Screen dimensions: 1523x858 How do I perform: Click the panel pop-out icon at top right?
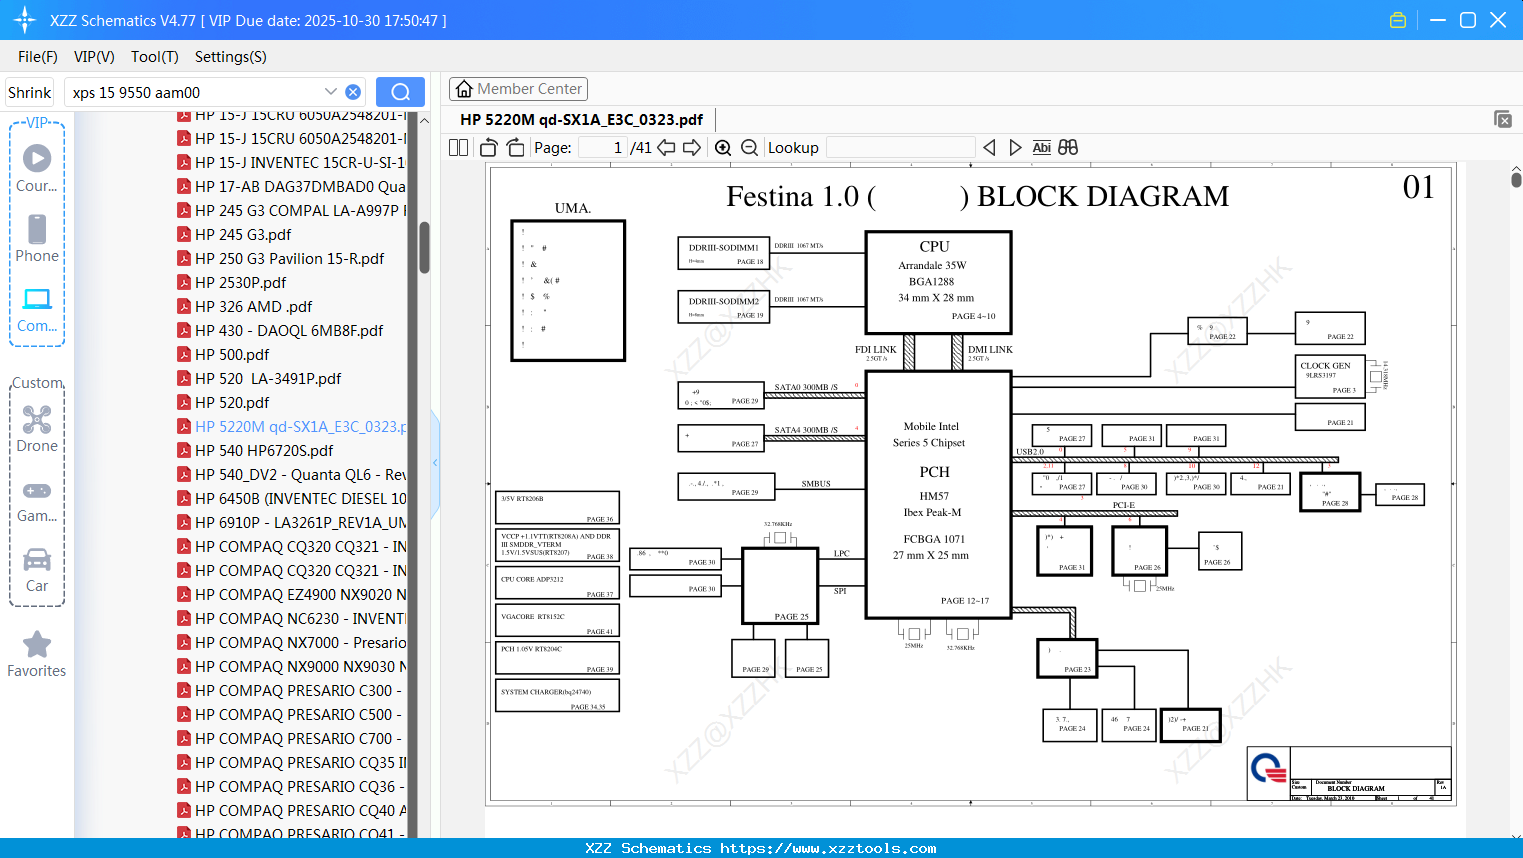(1503, 119)
